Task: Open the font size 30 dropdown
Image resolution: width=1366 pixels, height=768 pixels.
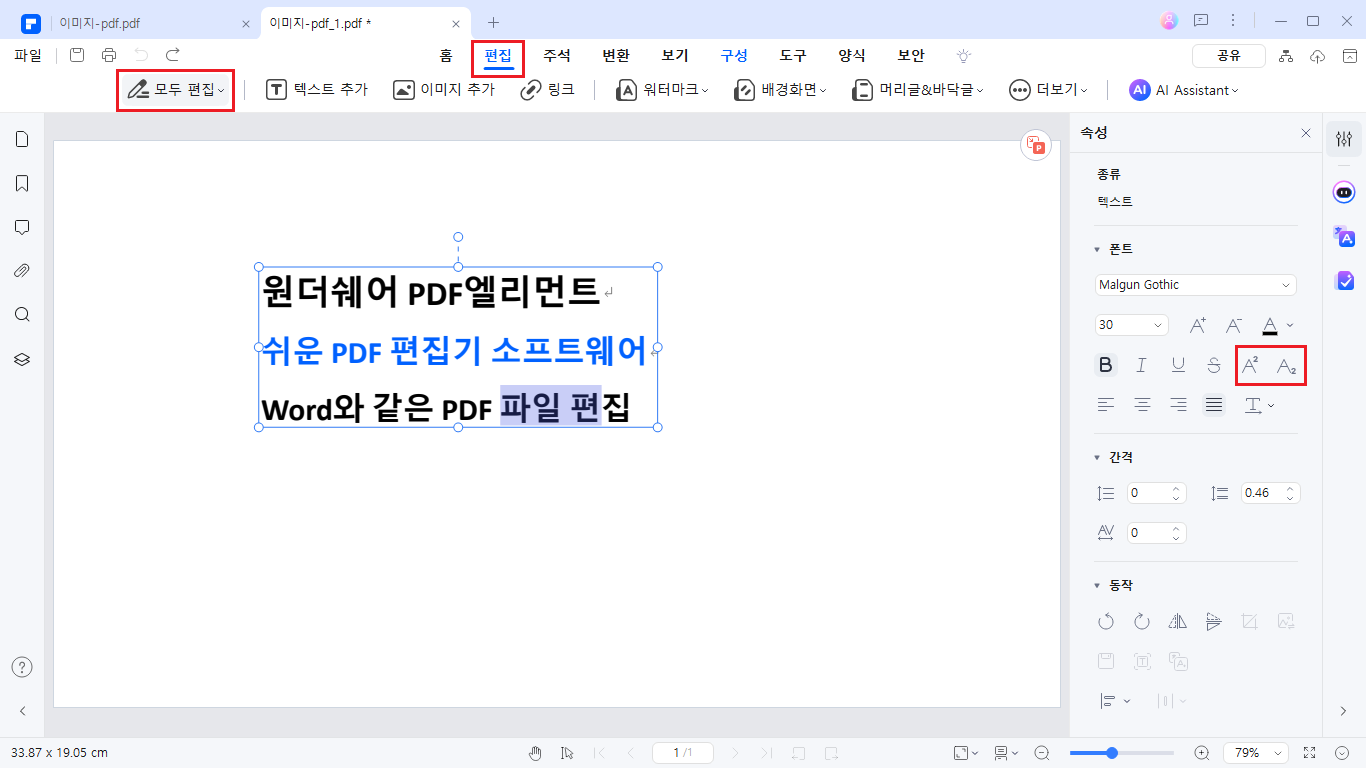Action: click(1132, 325)
